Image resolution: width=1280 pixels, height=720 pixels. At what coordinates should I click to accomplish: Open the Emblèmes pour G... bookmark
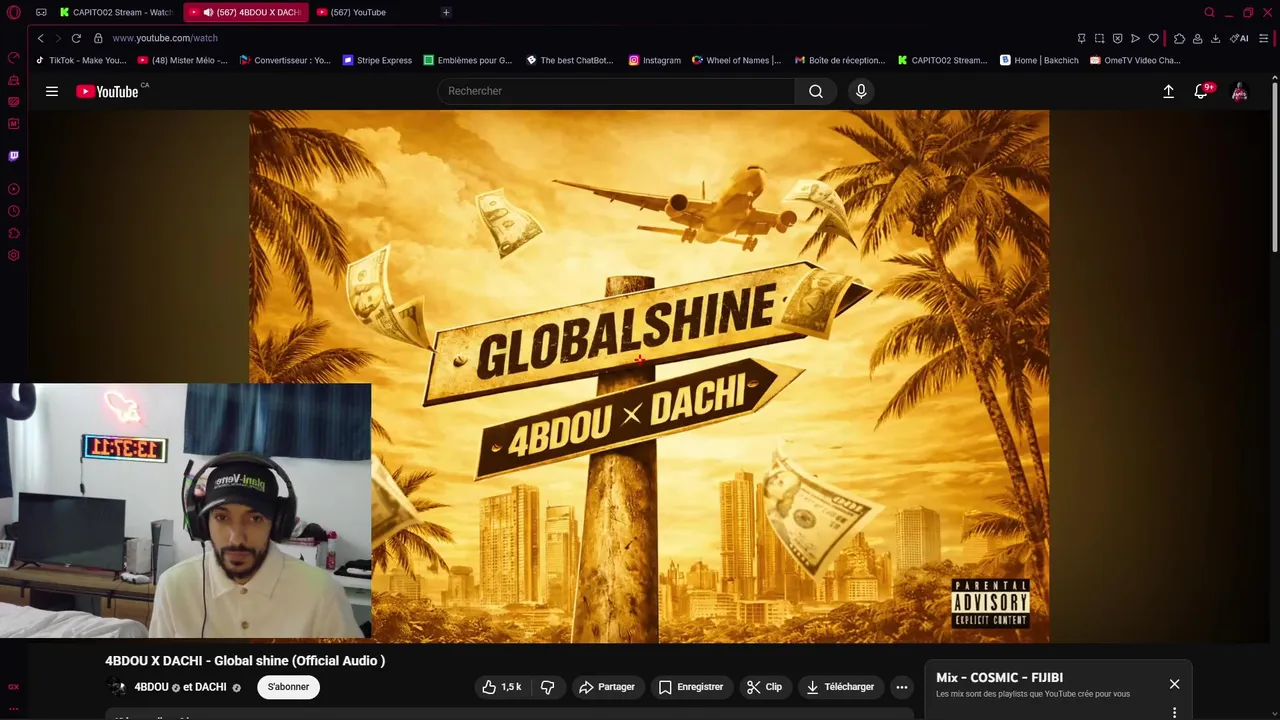467,60
